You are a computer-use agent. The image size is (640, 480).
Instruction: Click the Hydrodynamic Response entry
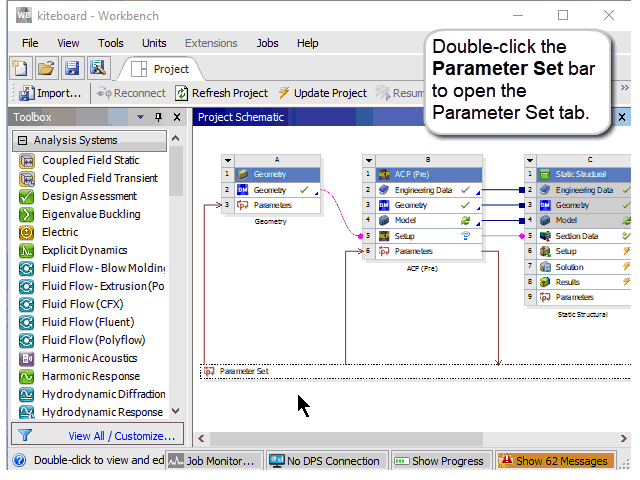(92, 412)
